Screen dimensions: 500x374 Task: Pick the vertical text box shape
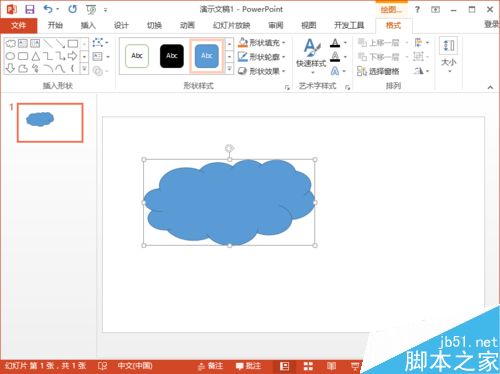click(35, 43)
